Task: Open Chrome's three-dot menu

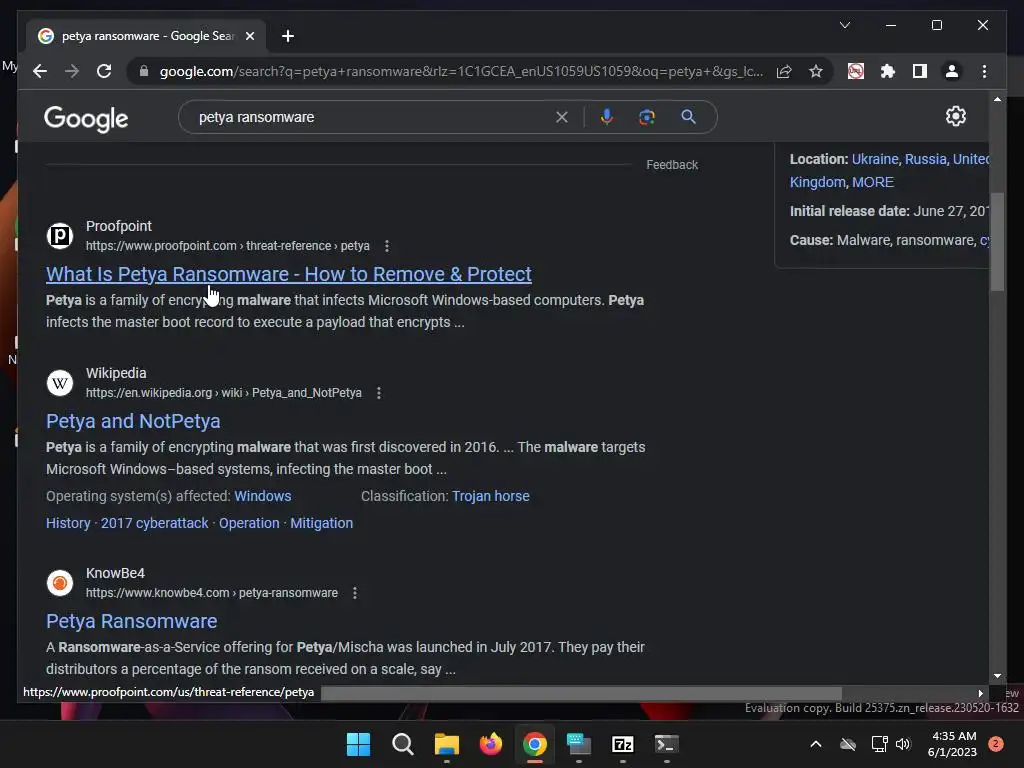Action: pos(984,71)
